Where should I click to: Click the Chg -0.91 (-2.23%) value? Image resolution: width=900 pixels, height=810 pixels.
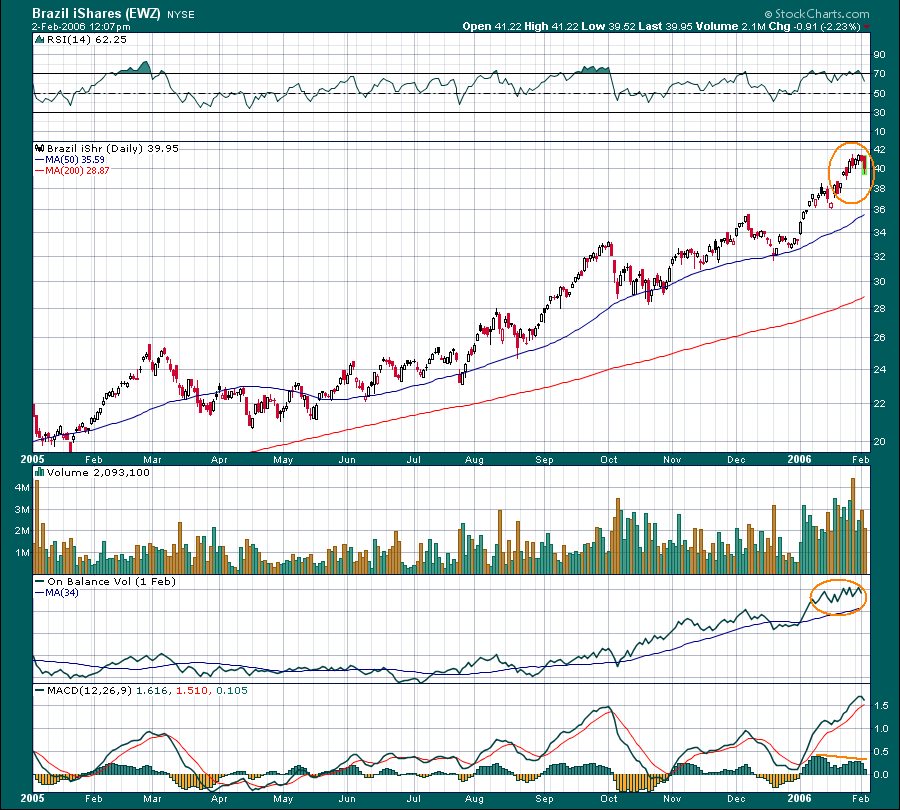tap(814, 26)
